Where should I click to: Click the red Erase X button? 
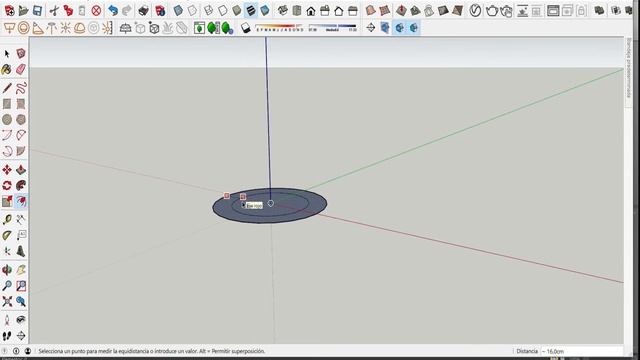(x=96, y=11)
